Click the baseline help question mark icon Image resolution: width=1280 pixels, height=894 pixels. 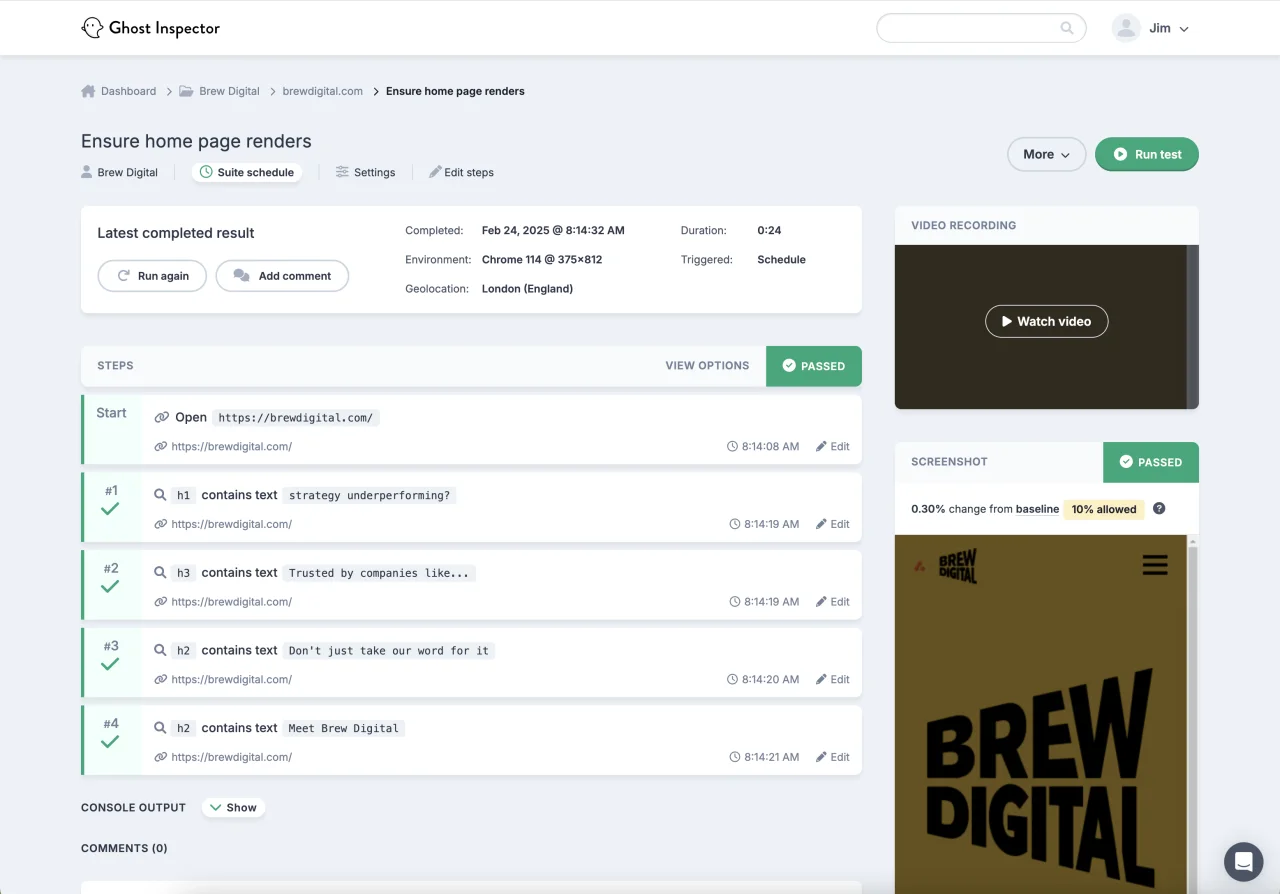(x=1159, y=508)
